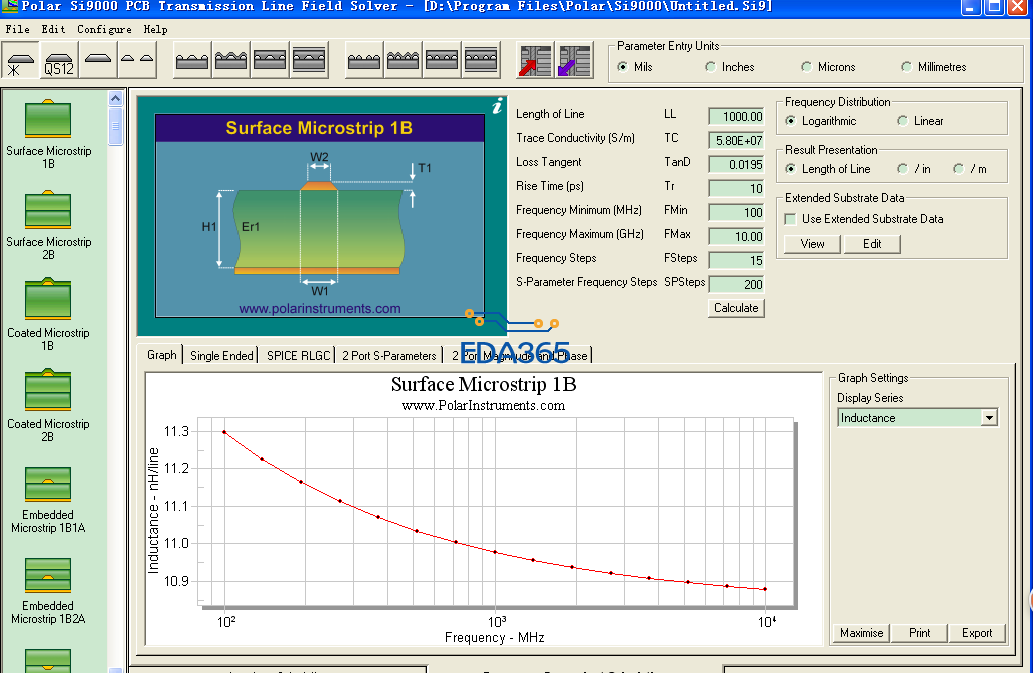1033x673 pixels.
Task: Select Mils parameter units
Action: click(x=635, y=67)
